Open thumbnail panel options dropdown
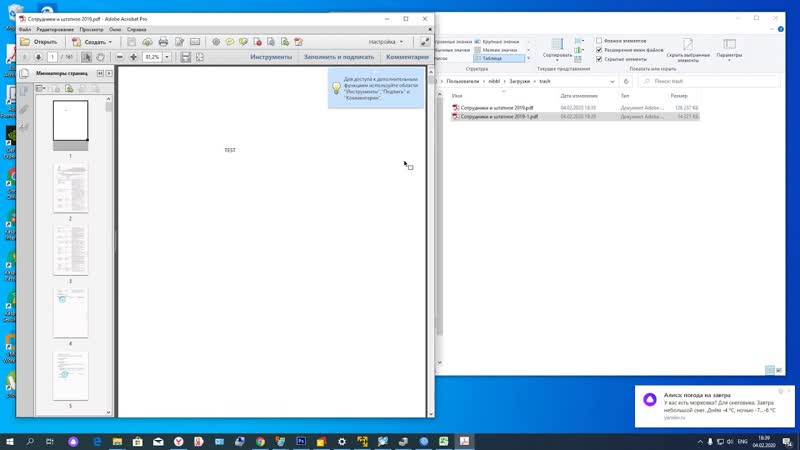This screenshot has width=800, height=450. coord(41,89)
